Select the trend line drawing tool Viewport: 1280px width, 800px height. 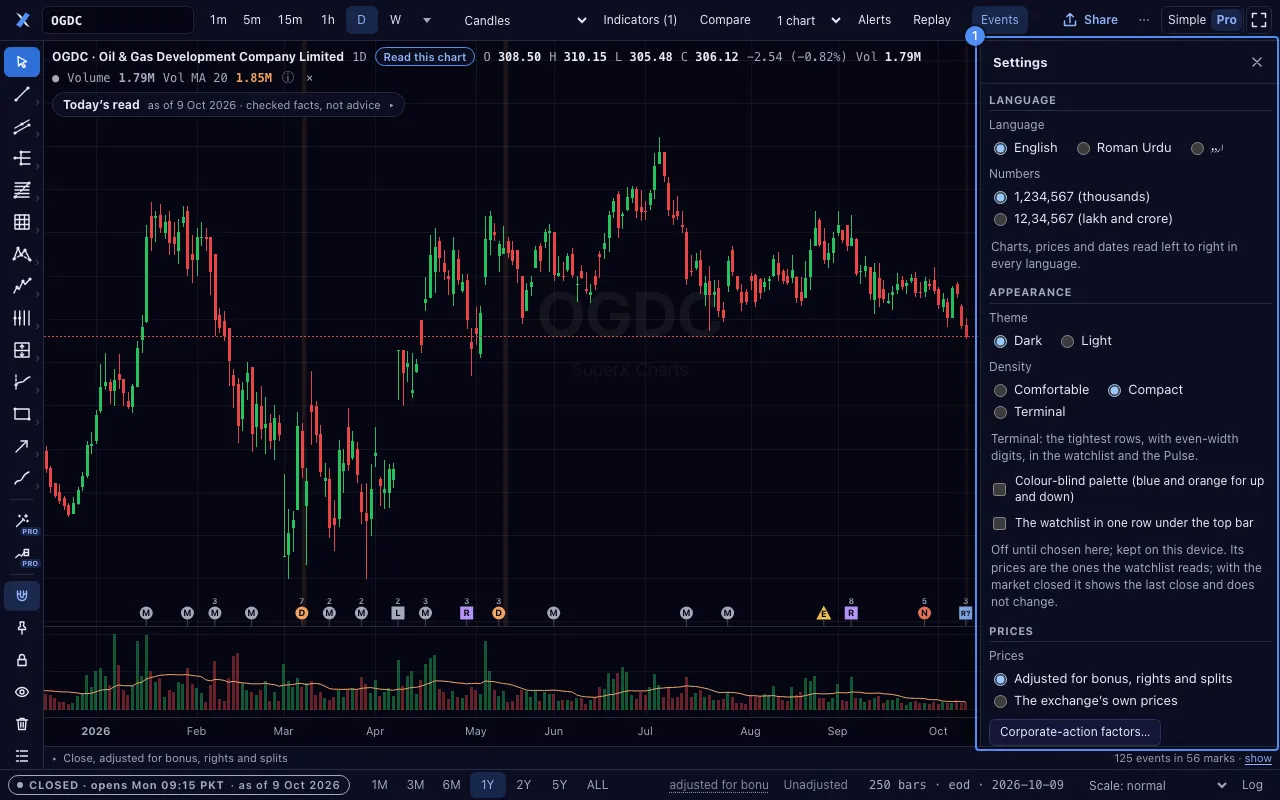tap(22, 94)
